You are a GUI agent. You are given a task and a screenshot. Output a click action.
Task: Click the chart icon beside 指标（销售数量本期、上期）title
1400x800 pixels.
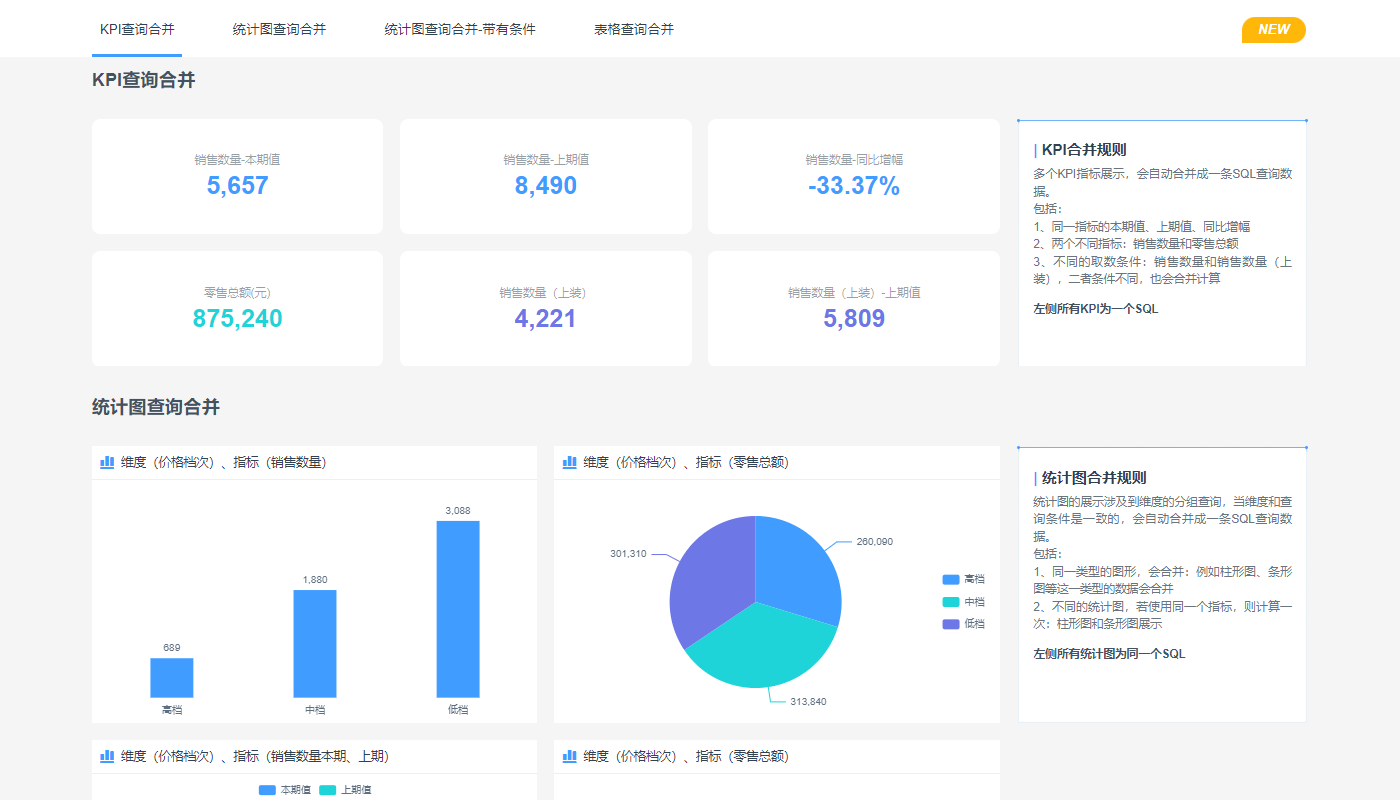(x=107, y=756)
